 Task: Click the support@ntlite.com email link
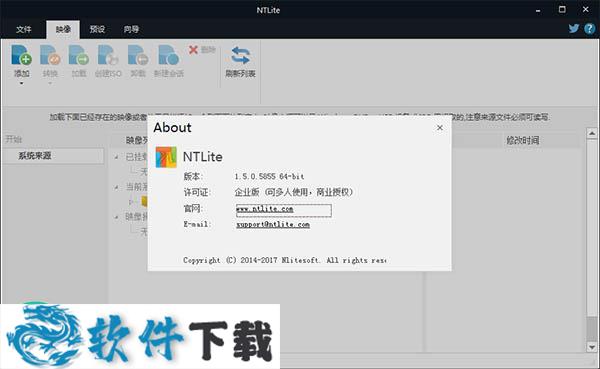tap(273, 224)
